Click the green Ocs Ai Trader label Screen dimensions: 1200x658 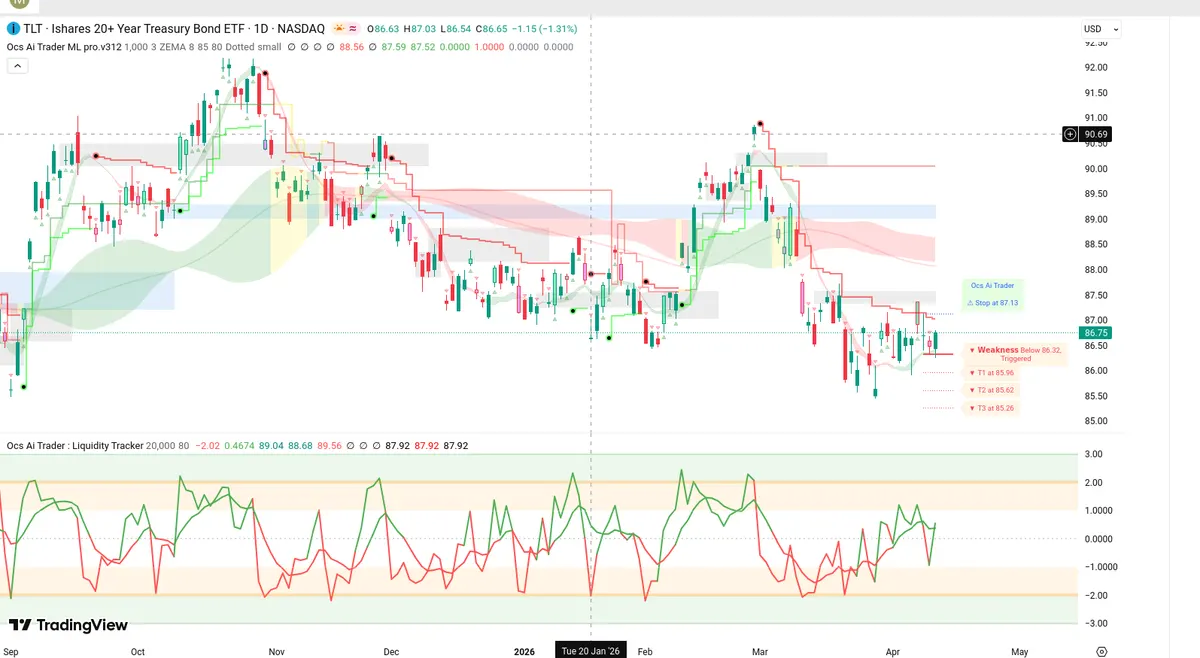click(992, 286)
